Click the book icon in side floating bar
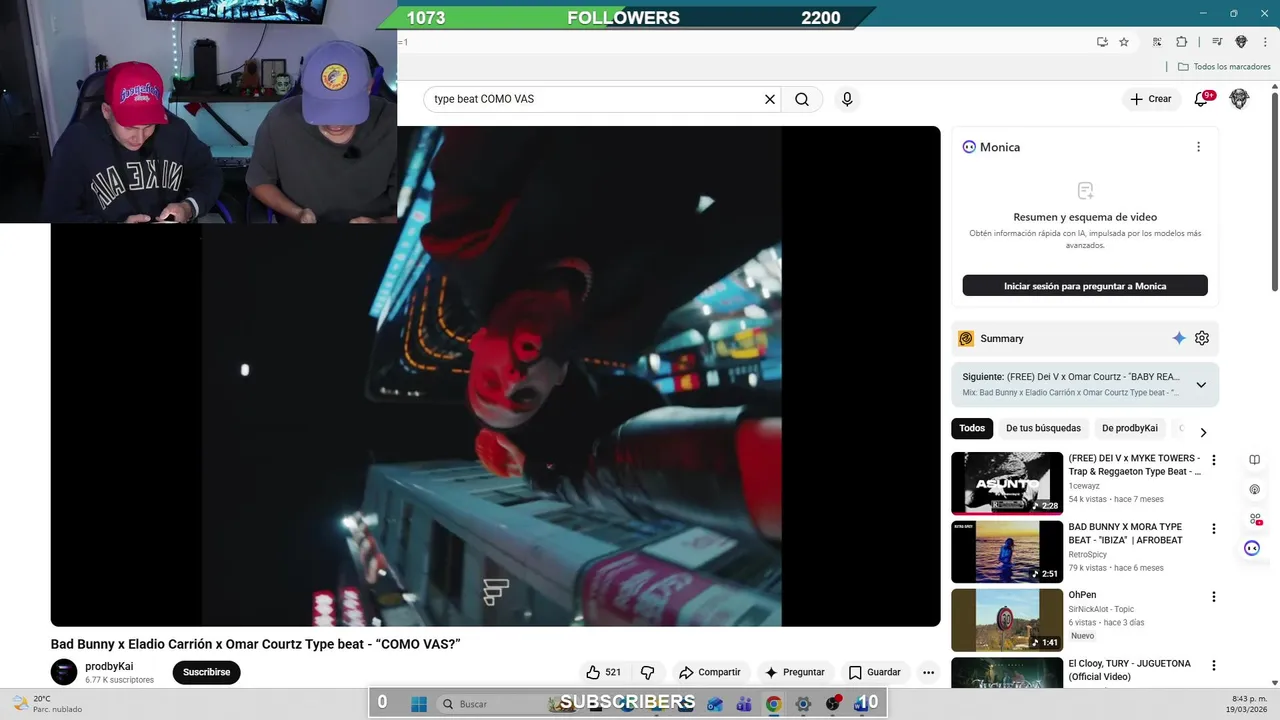1280x720 pixels. (1254, 460)
